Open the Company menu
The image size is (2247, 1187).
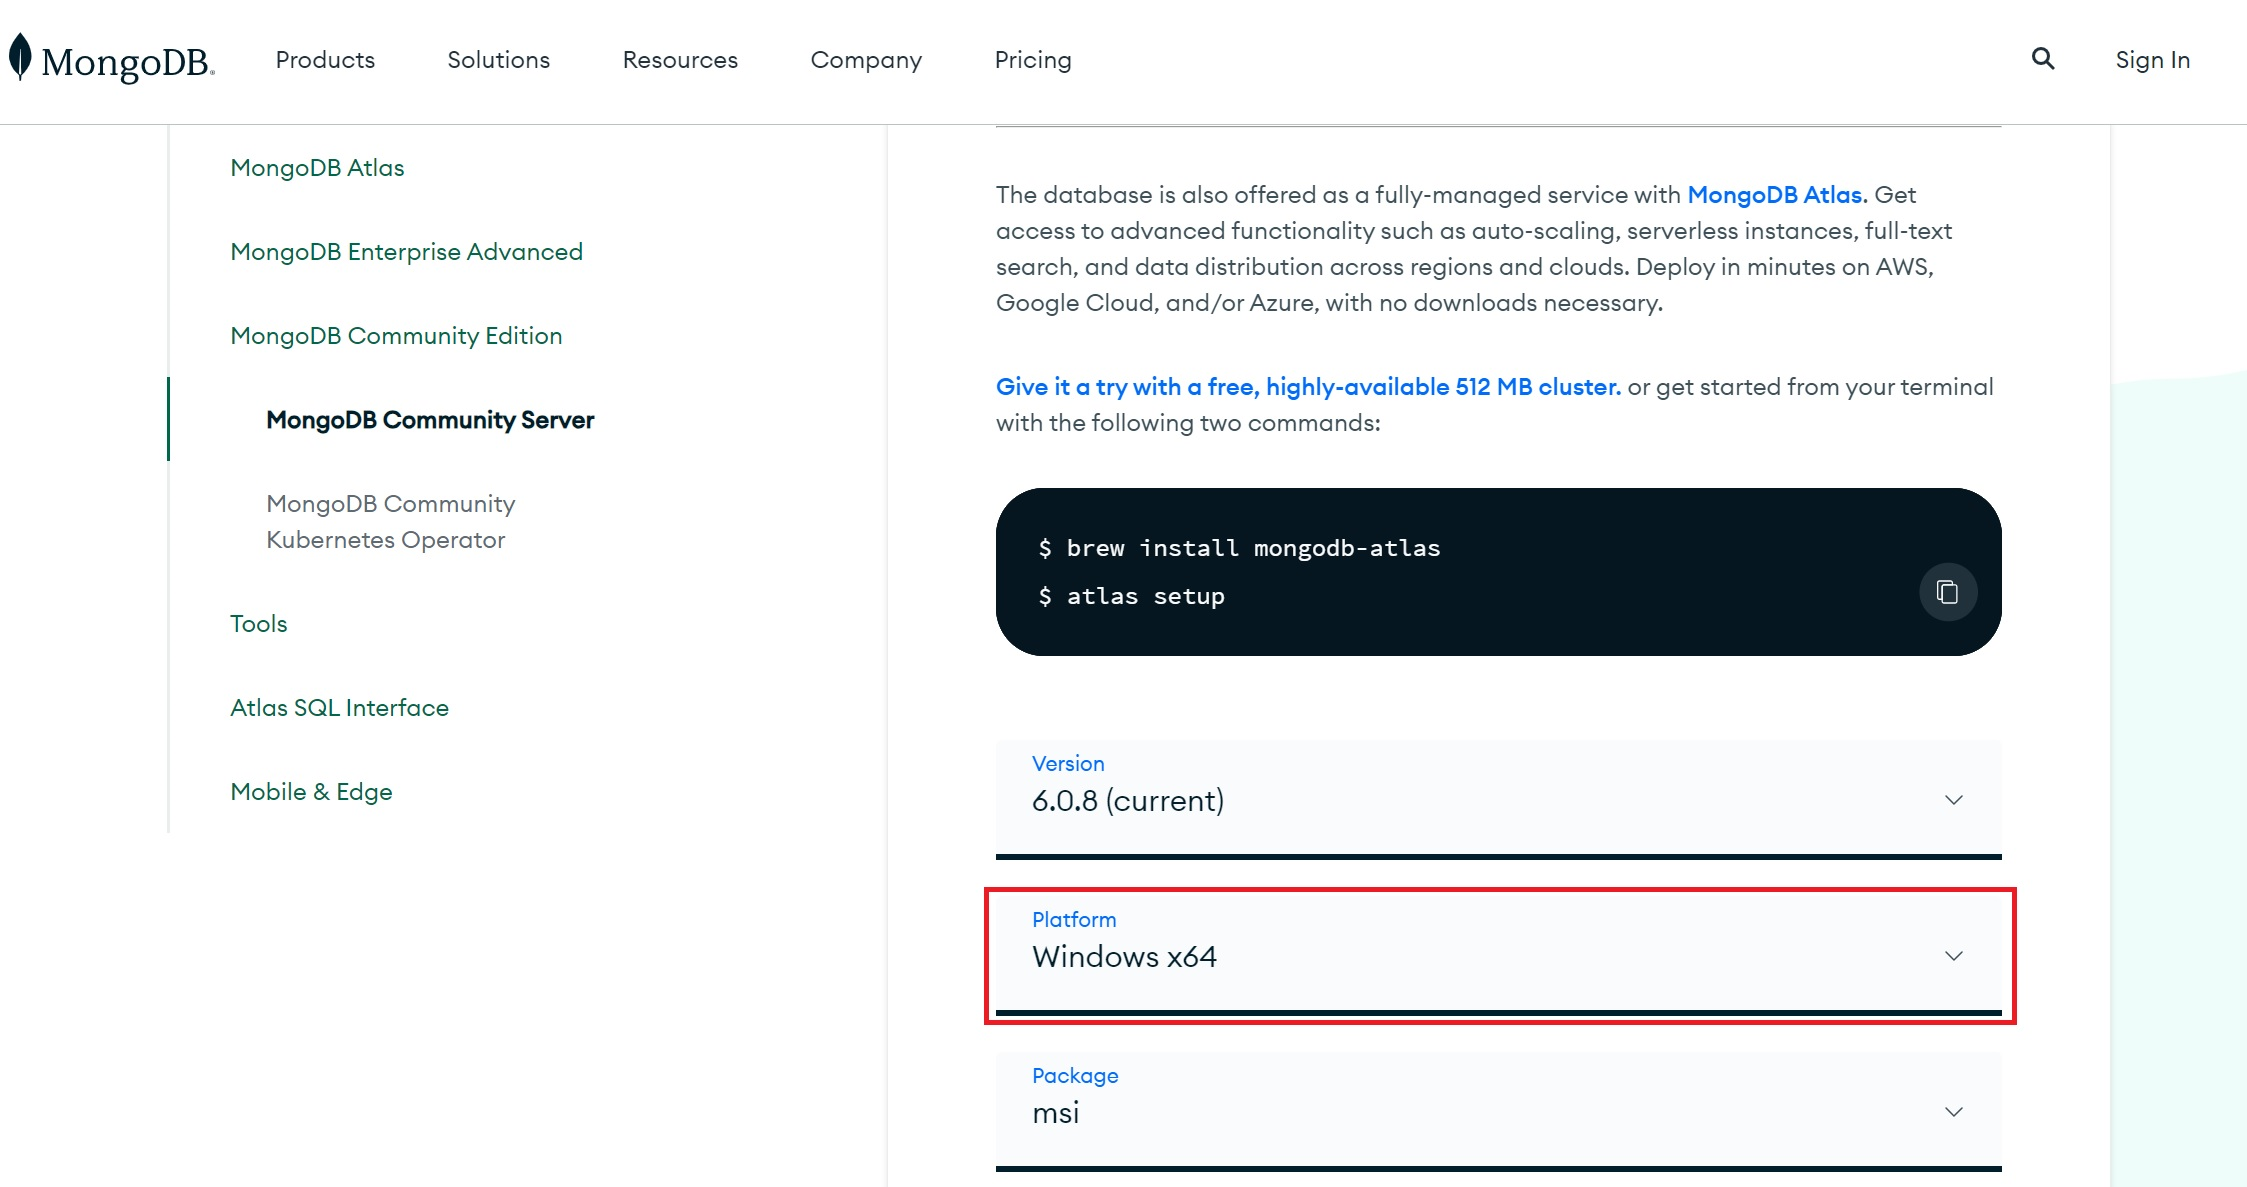point(866,60)
